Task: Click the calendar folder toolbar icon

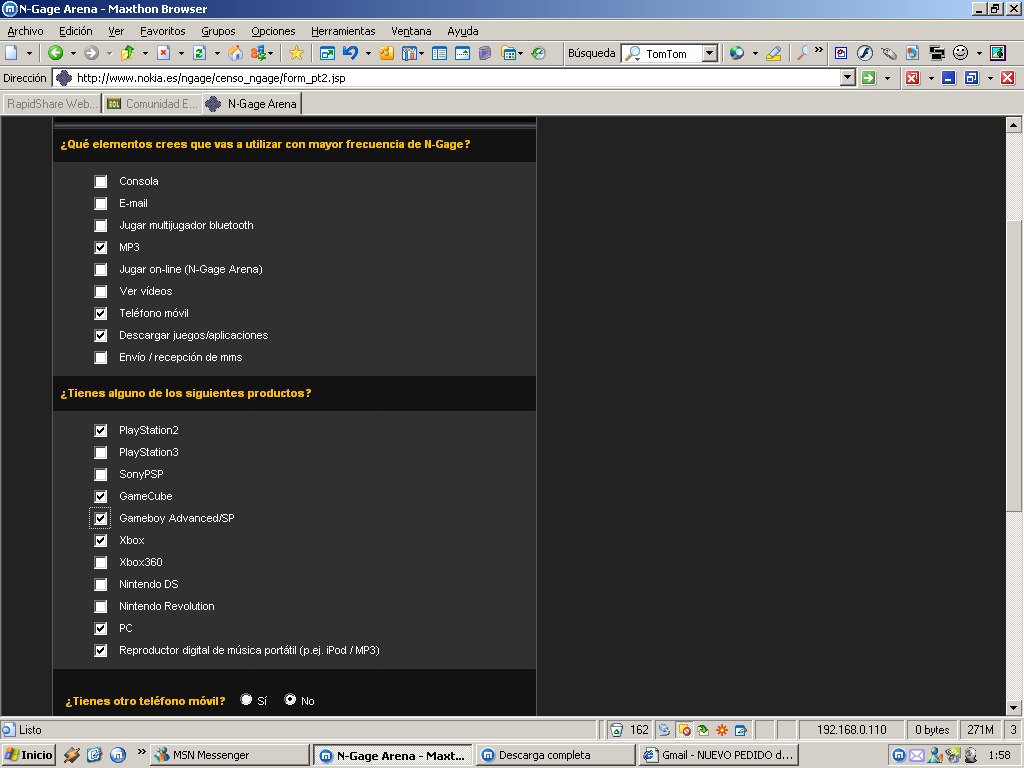Action: point(509,54)
